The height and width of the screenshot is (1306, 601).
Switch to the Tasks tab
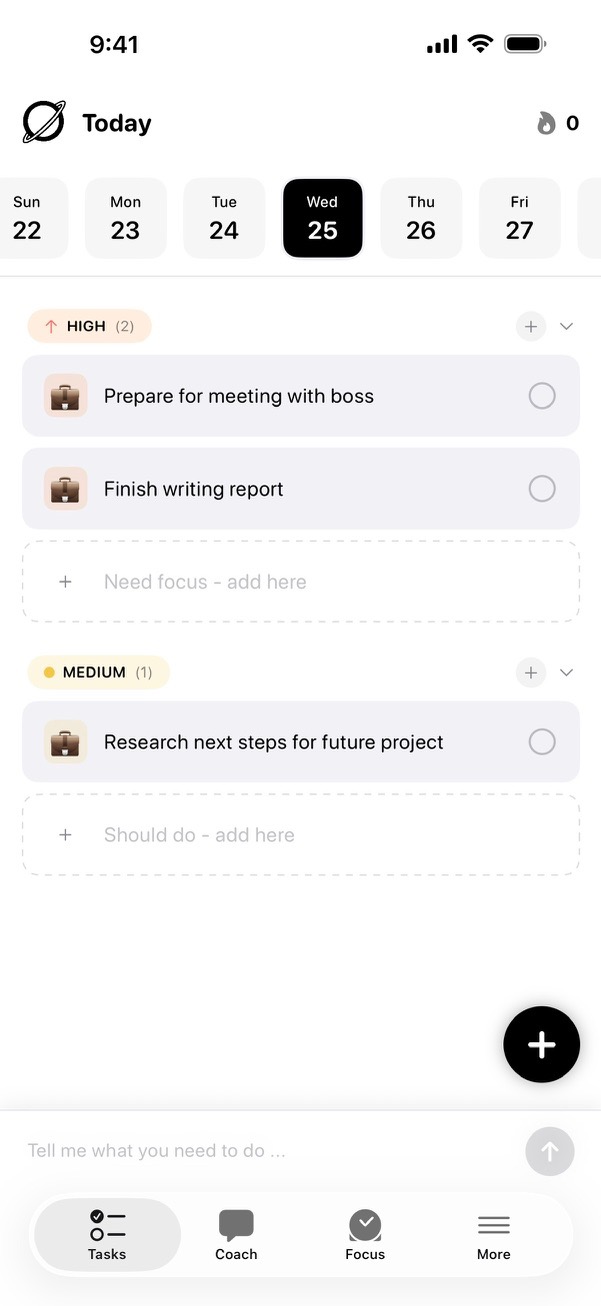coord(106,1233)
